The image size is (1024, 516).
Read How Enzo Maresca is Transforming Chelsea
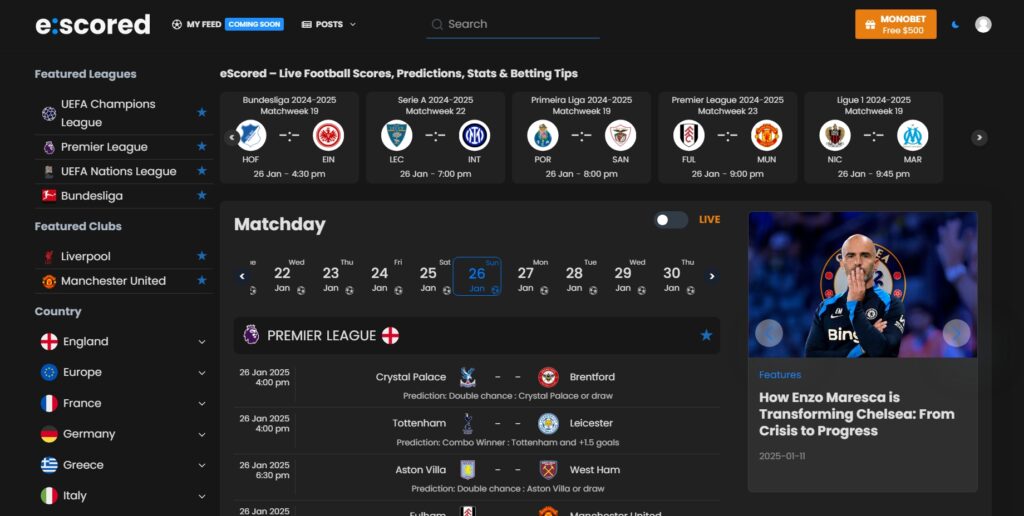coord(857,414)
